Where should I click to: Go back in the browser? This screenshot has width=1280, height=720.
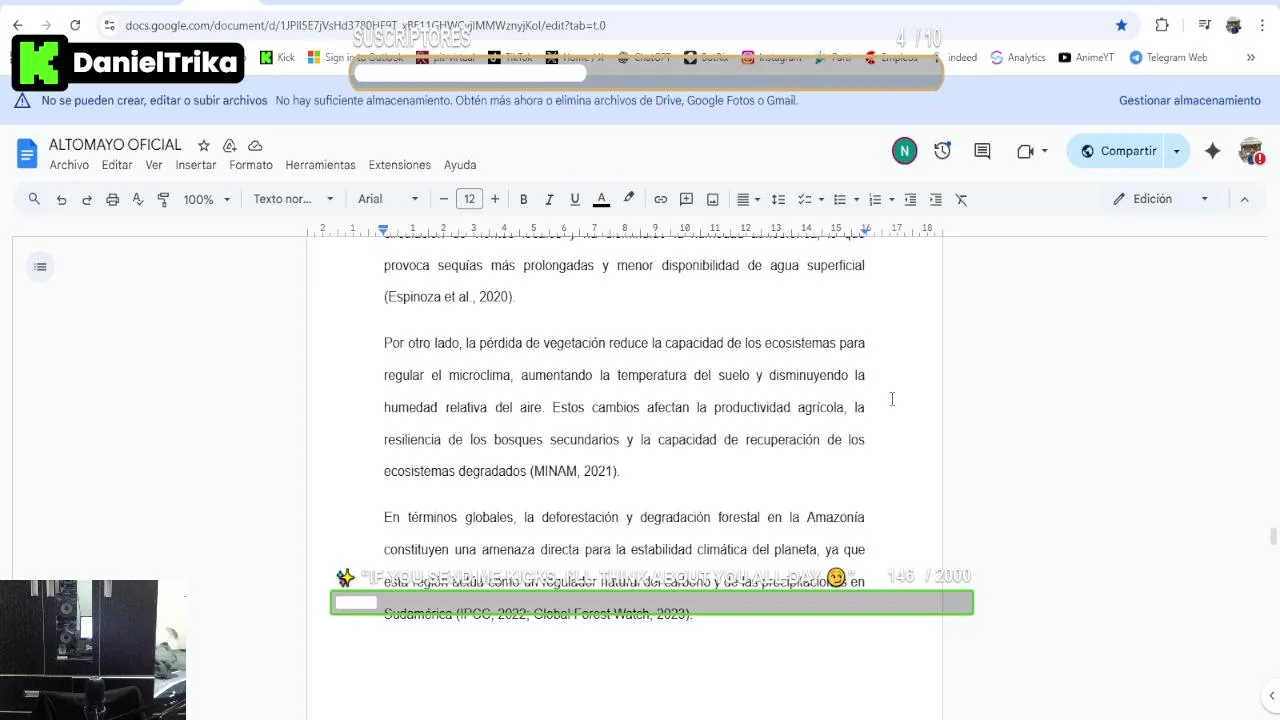[x=18, y=25]
